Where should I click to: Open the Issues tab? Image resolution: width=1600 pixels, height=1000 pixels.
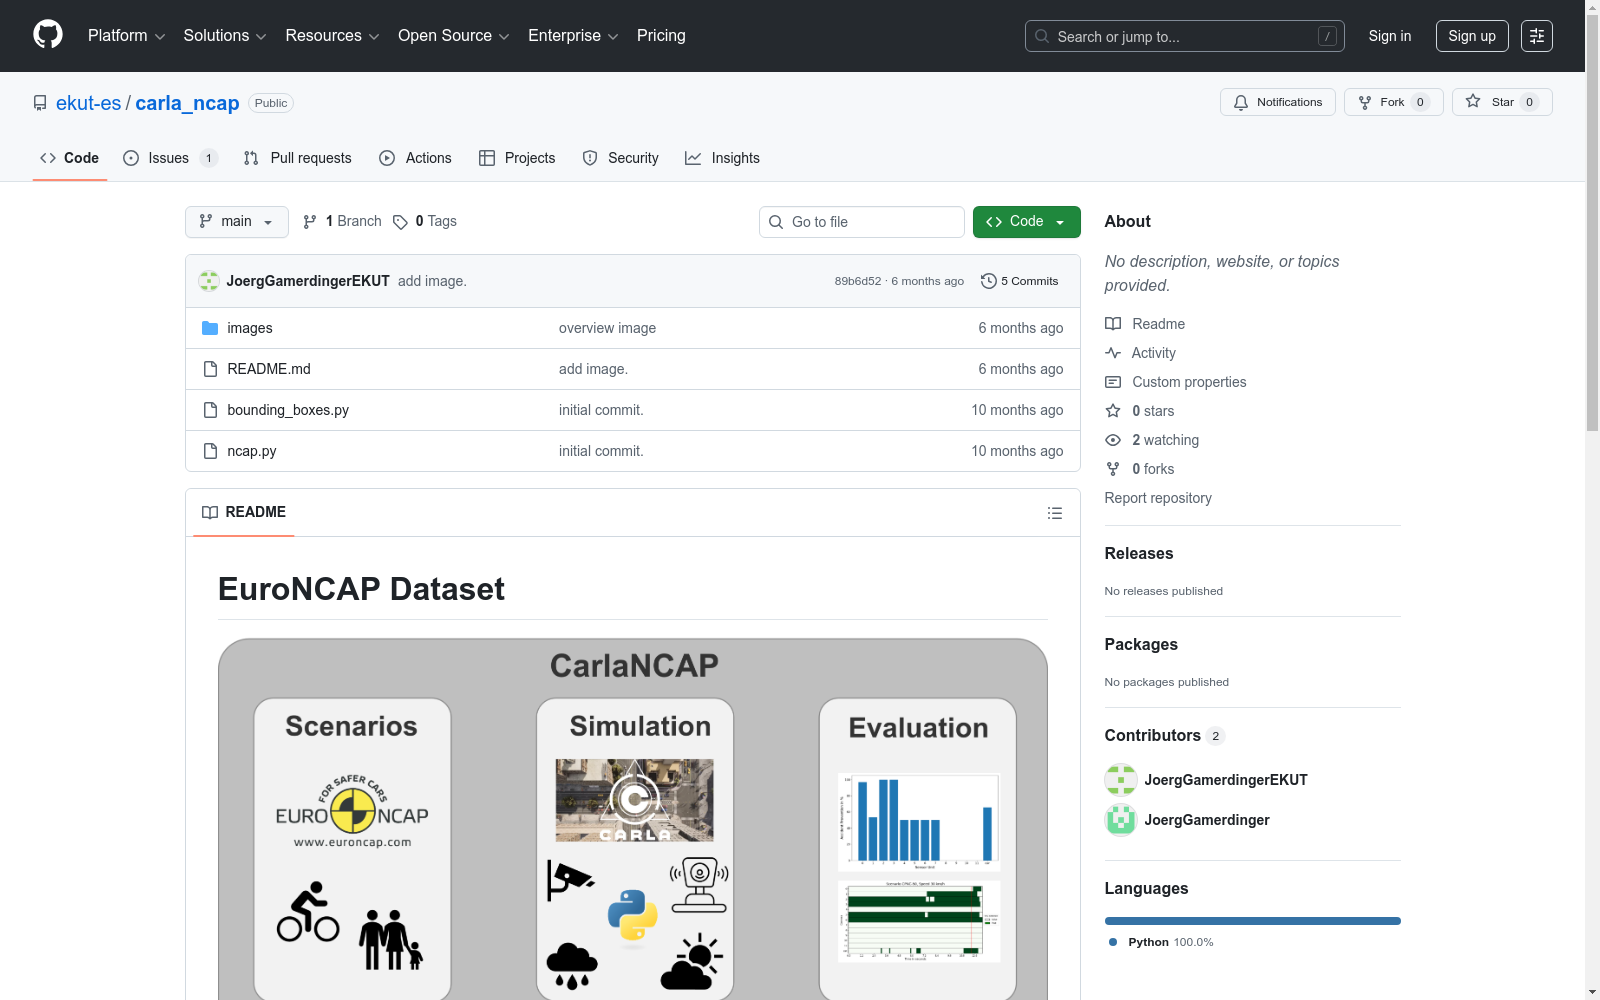170,158
